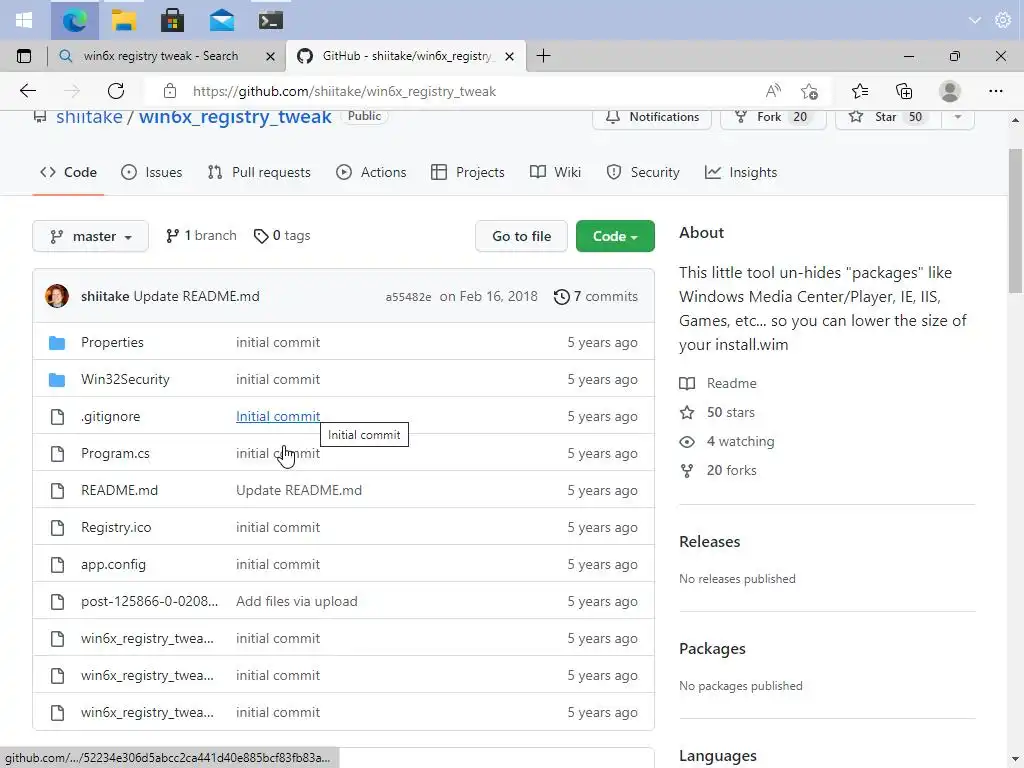Open the Mail app from the taskbar
This screenshot has height=768, width=1024.
coord(221,20)
